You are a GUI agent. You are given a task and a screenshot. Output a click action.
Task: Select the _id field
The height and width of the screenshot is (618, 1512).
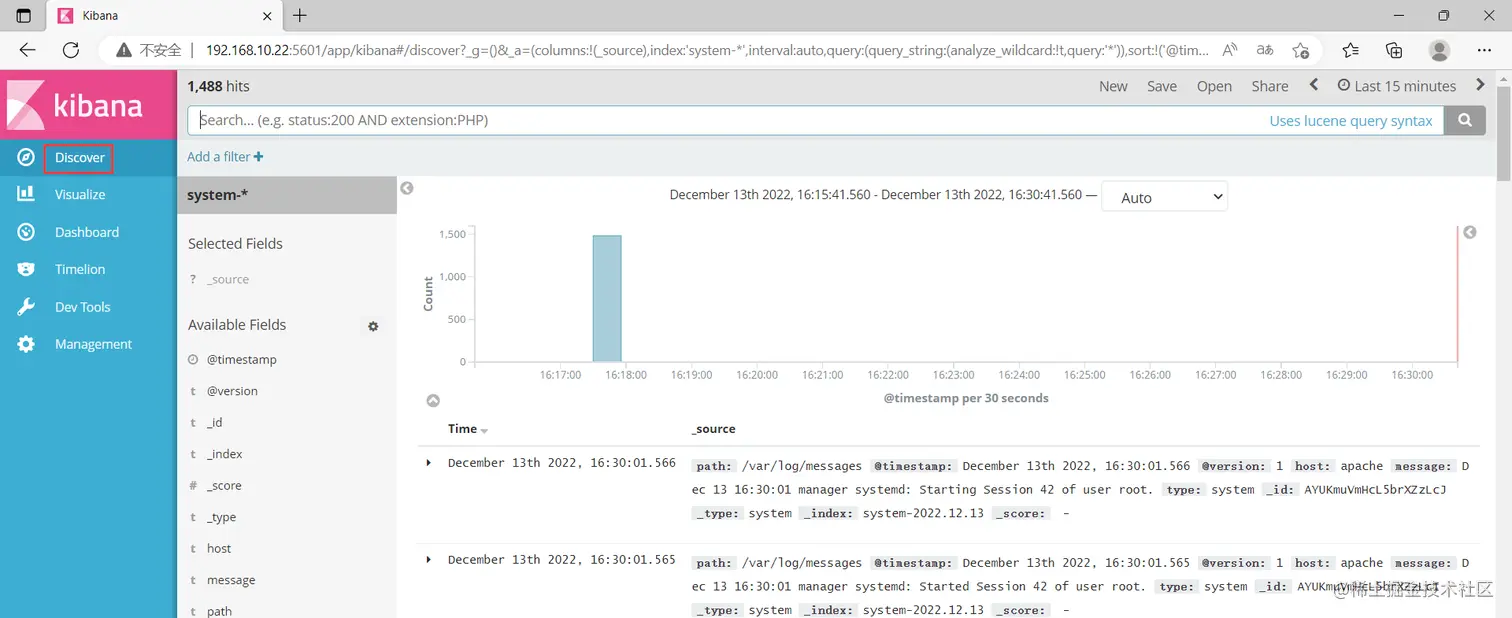click(x=214, y=422)
